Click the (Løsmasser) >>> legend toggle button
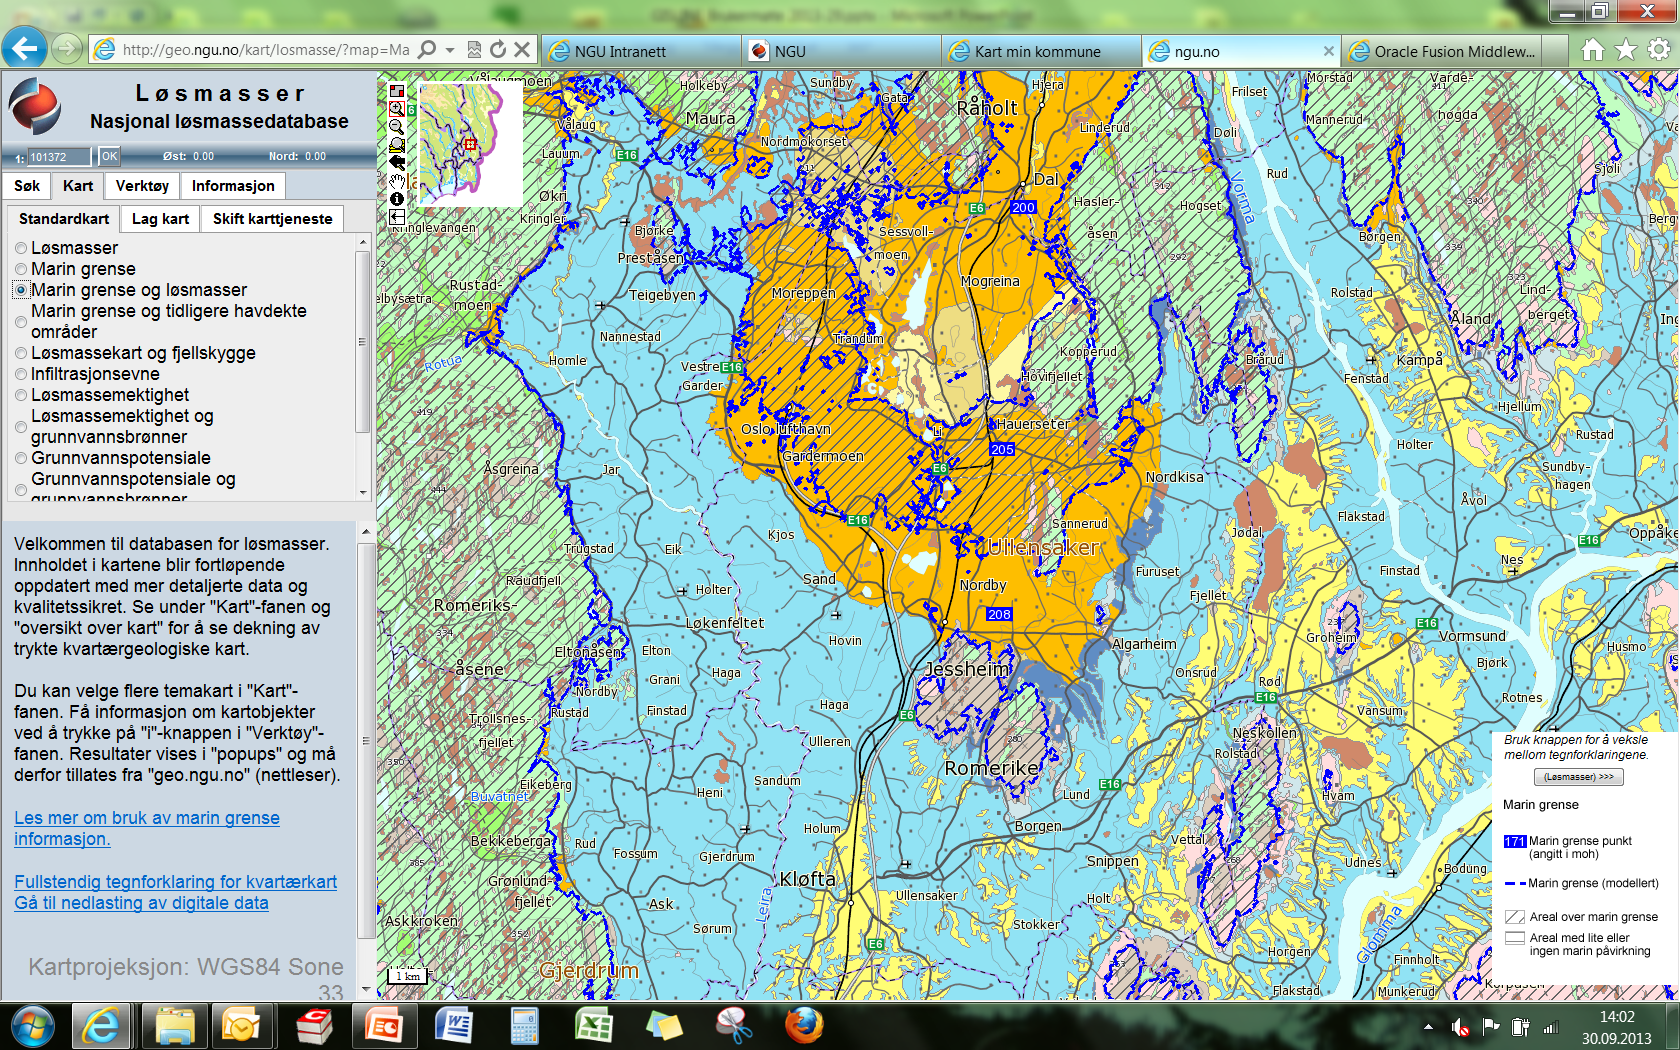The image size is (1680, 1050). pyautogui.click(x=1578, y=777)
